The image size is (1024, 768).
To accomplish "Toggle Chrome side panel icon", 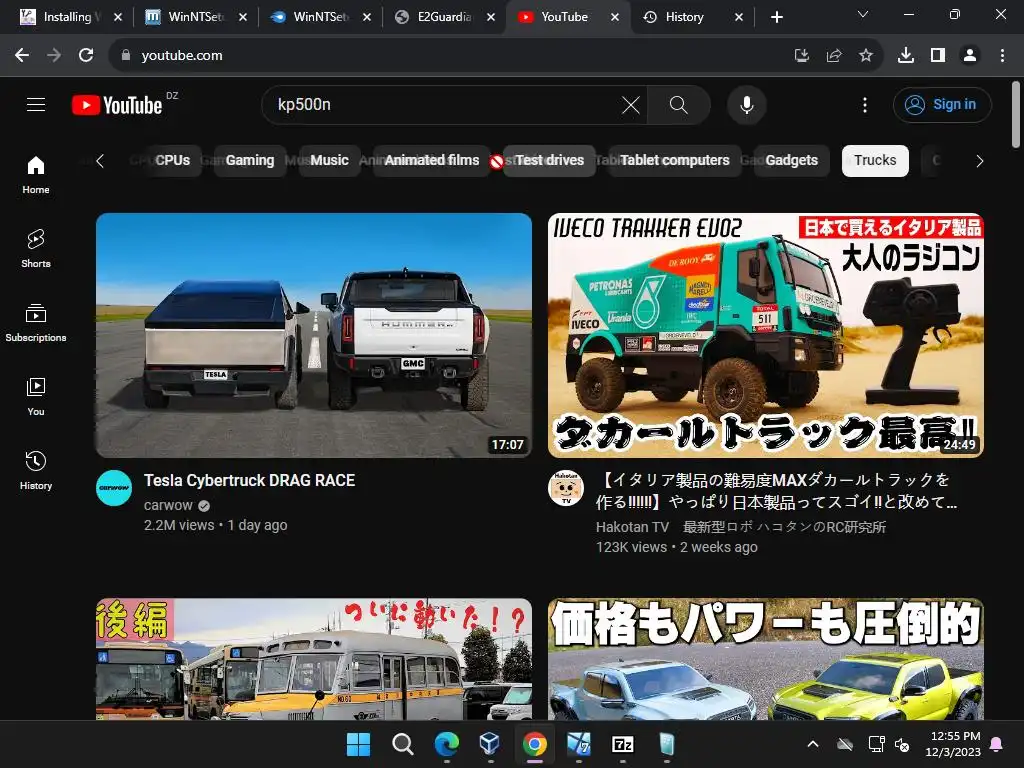I will 938,56.
